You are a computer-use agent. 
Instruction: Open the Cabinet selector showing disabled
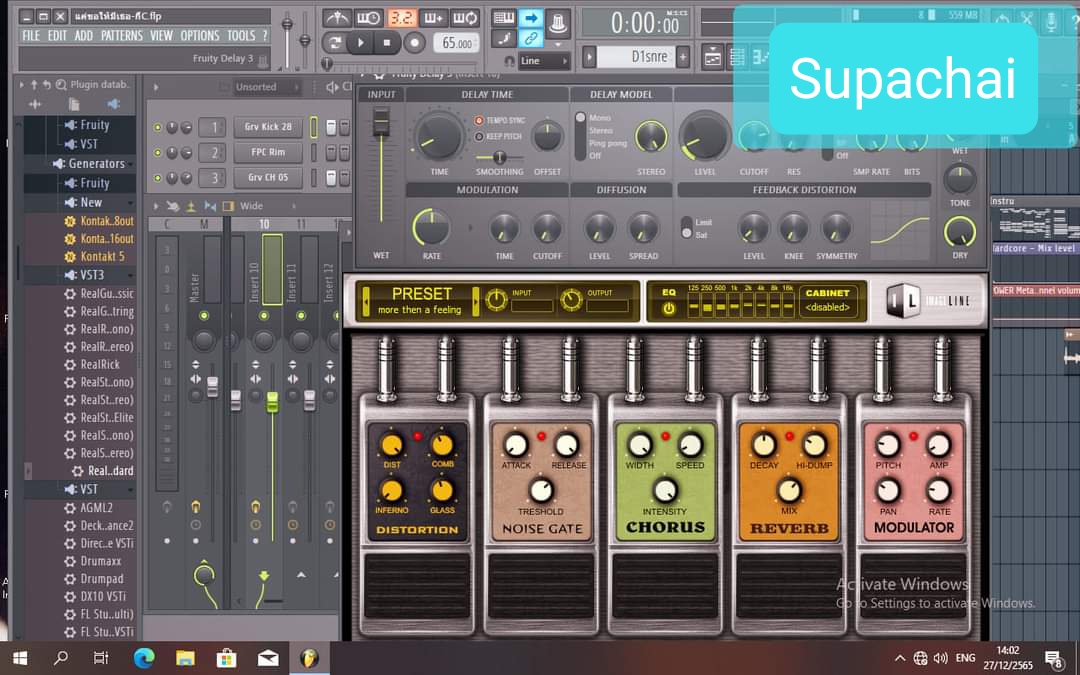(827, 301)
